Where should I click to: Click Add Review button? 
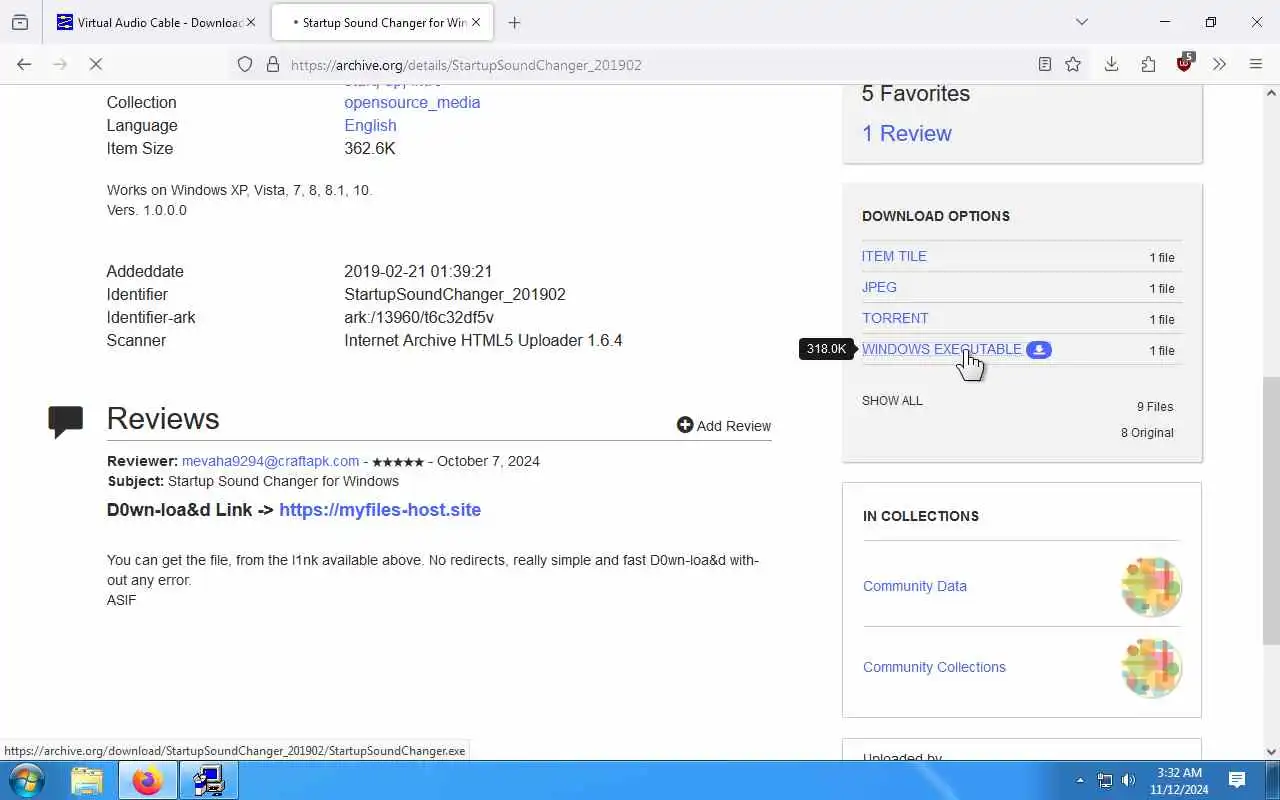pos(724,425)
